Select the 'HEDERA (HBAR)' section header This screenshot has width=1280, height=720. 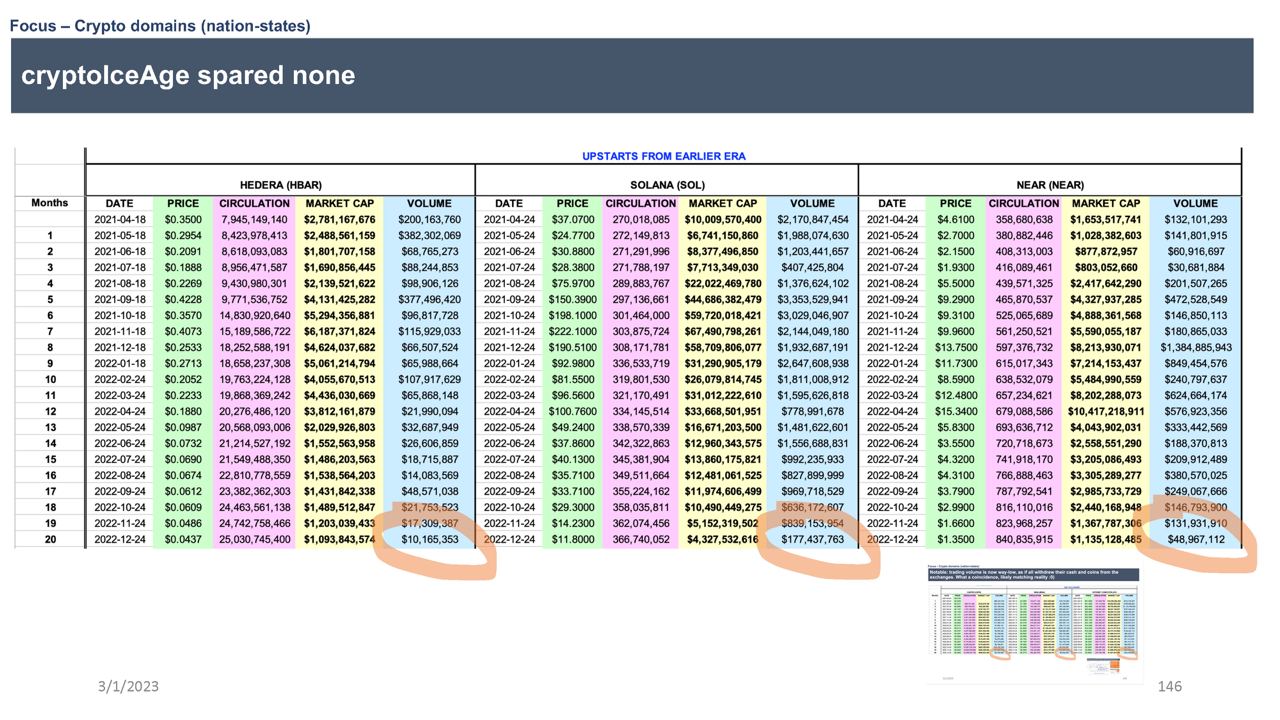pyautogui.click(x=280, y=185)
